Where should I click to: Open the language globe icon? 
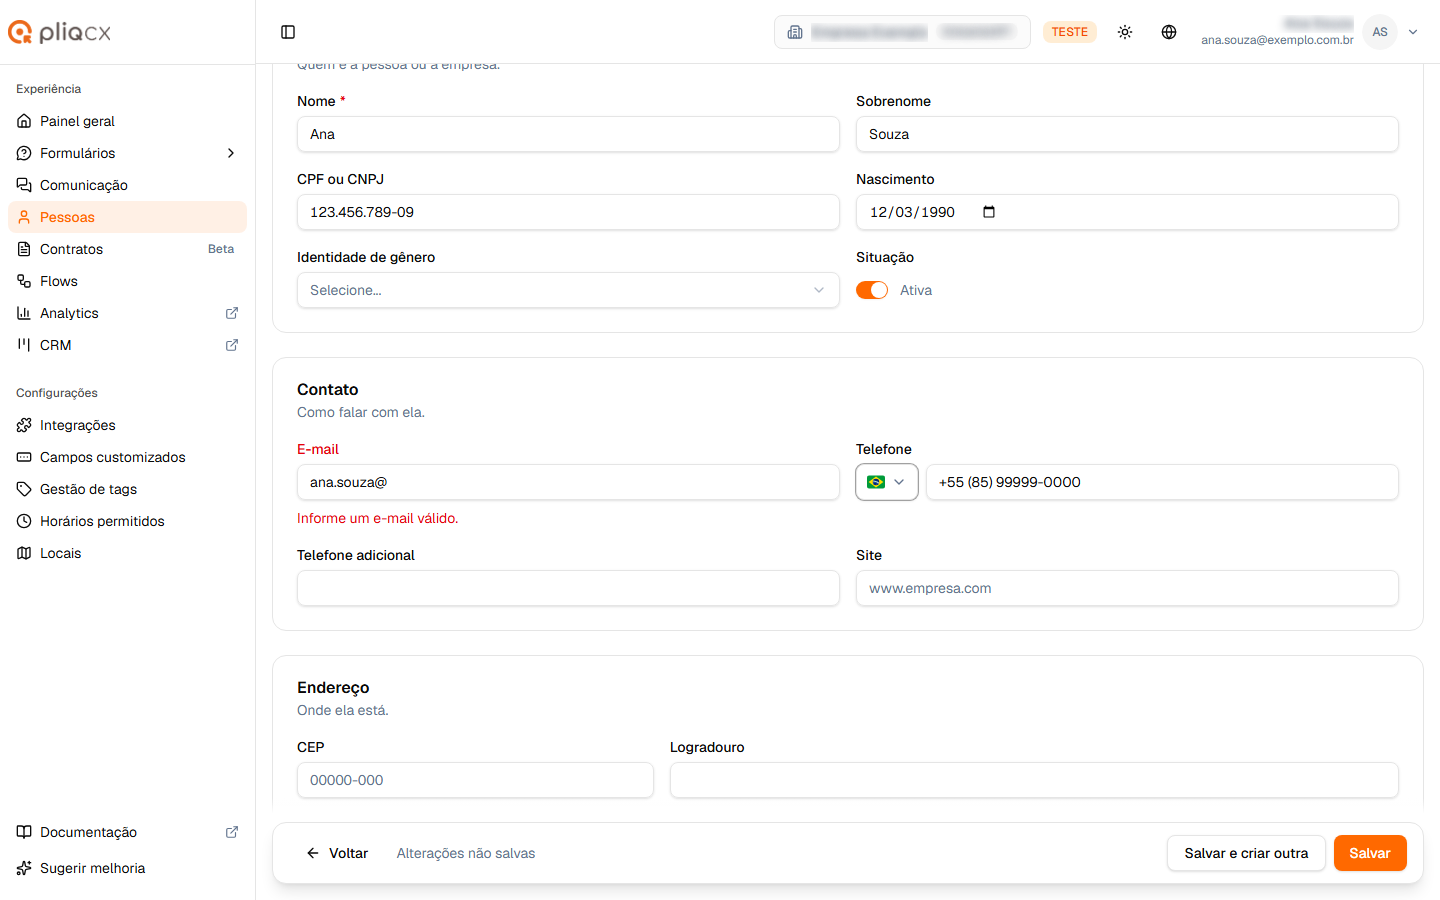tap(1169, 32)
